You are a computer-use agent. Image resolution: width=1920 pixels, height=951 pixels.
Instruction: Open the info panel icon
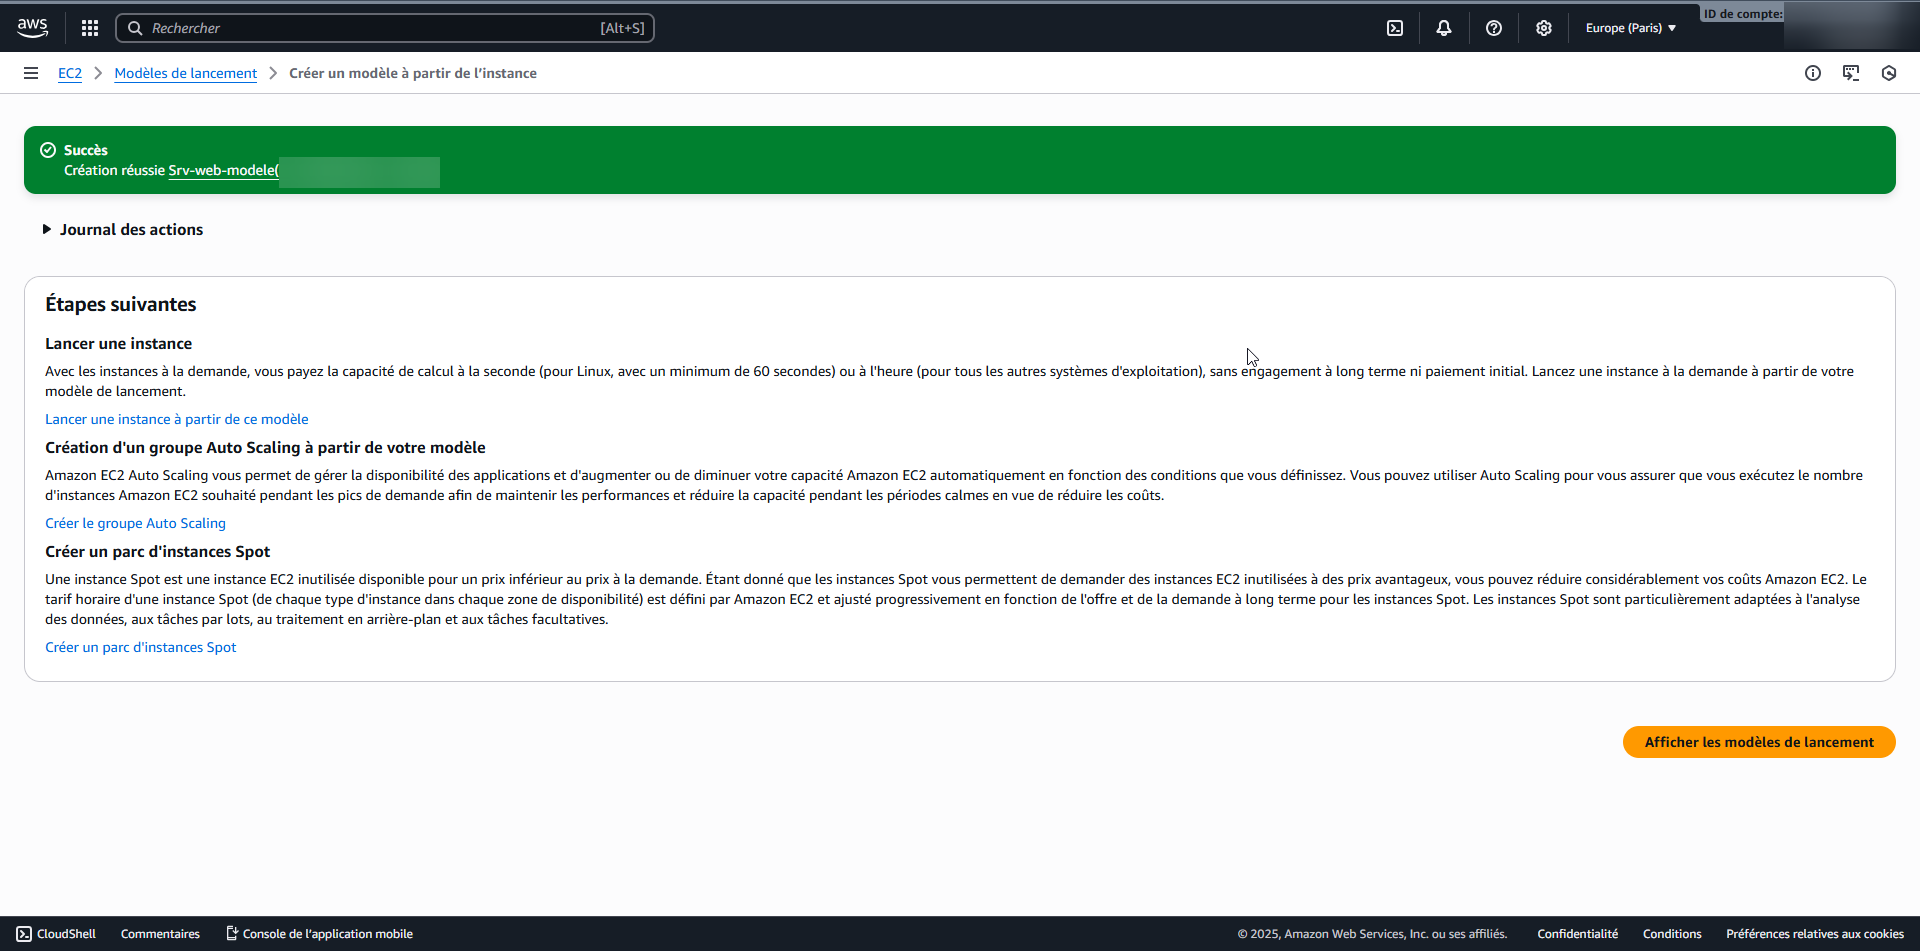point(1813,73)
